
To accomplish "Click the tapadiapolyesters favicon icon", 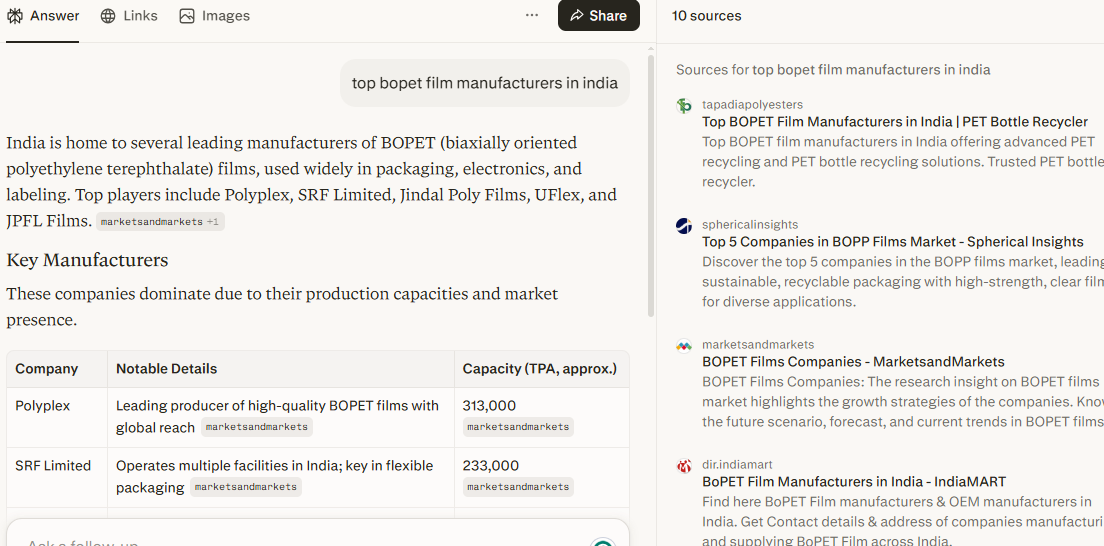I will point(684,106).
